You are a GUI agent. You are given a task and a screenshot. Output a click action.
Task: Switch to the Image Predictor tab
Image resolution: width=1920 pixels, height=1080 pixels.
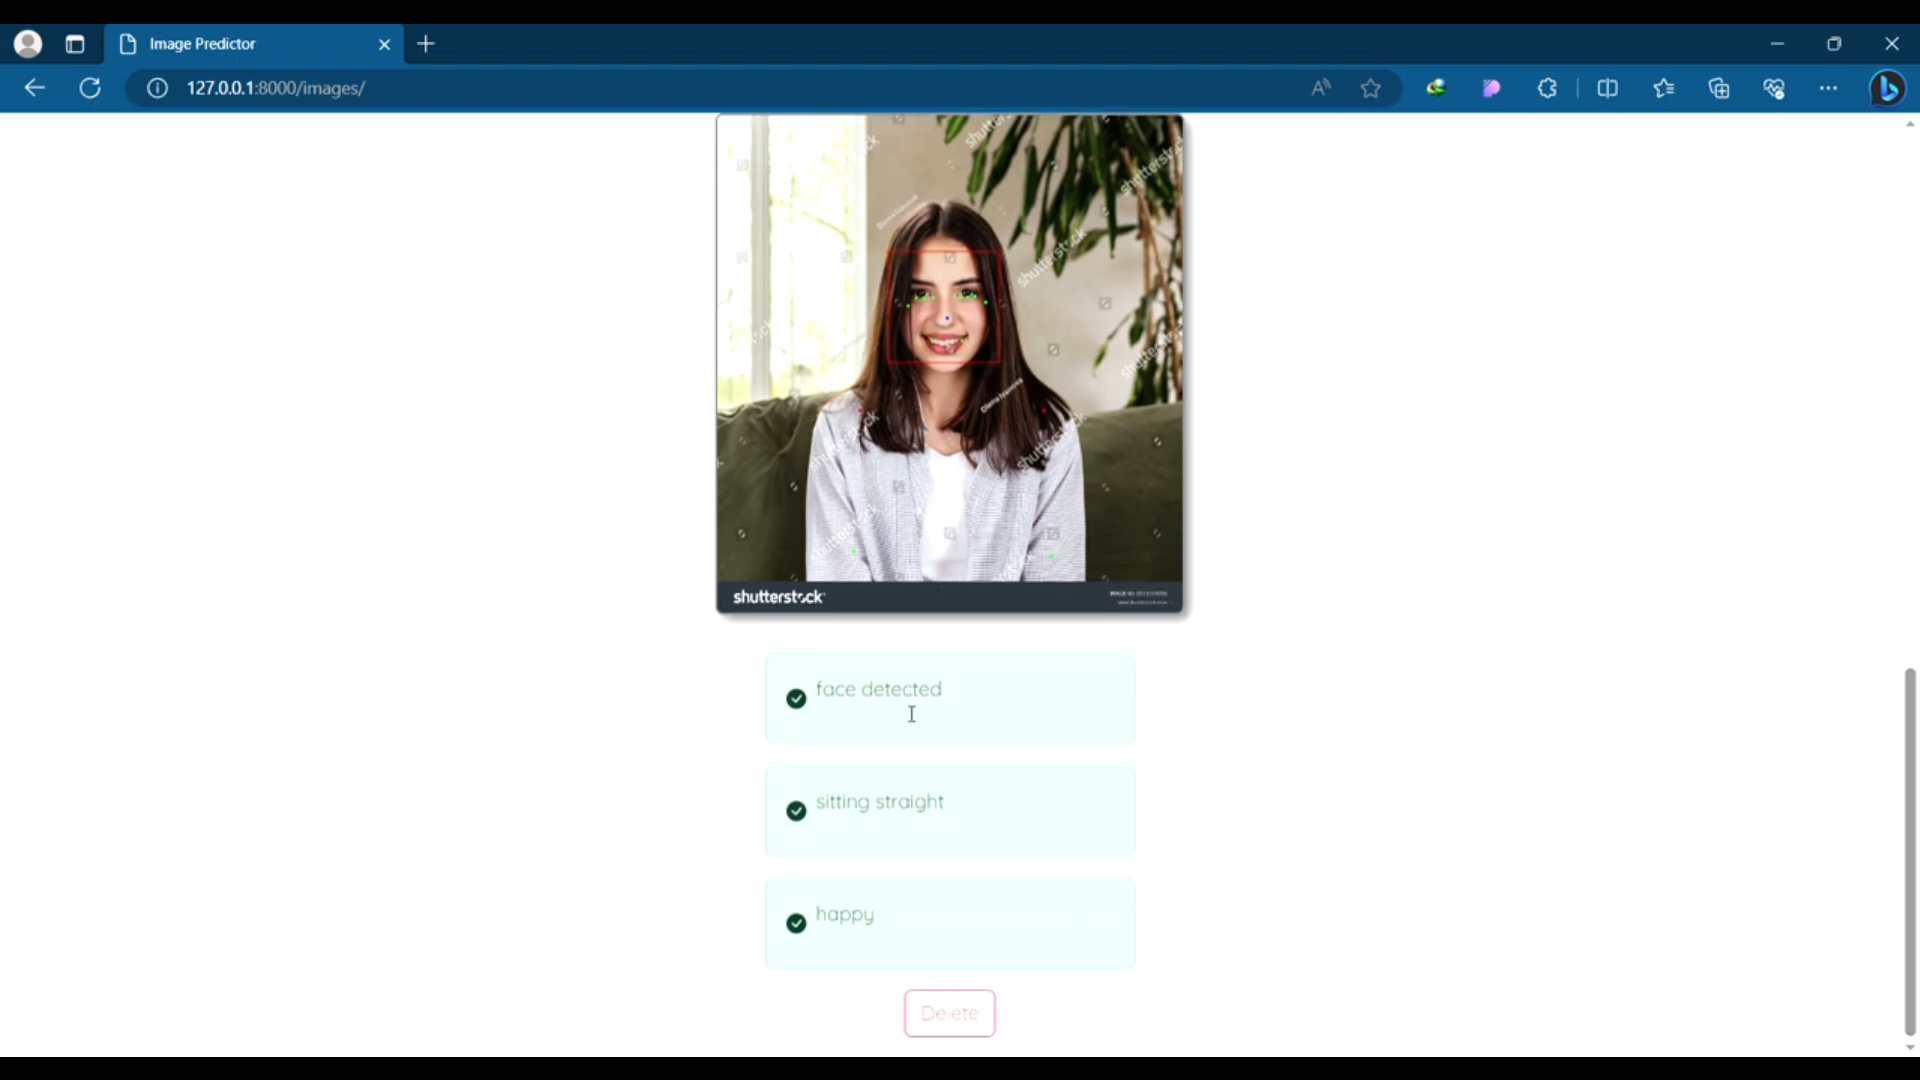[x=230, y=43]
